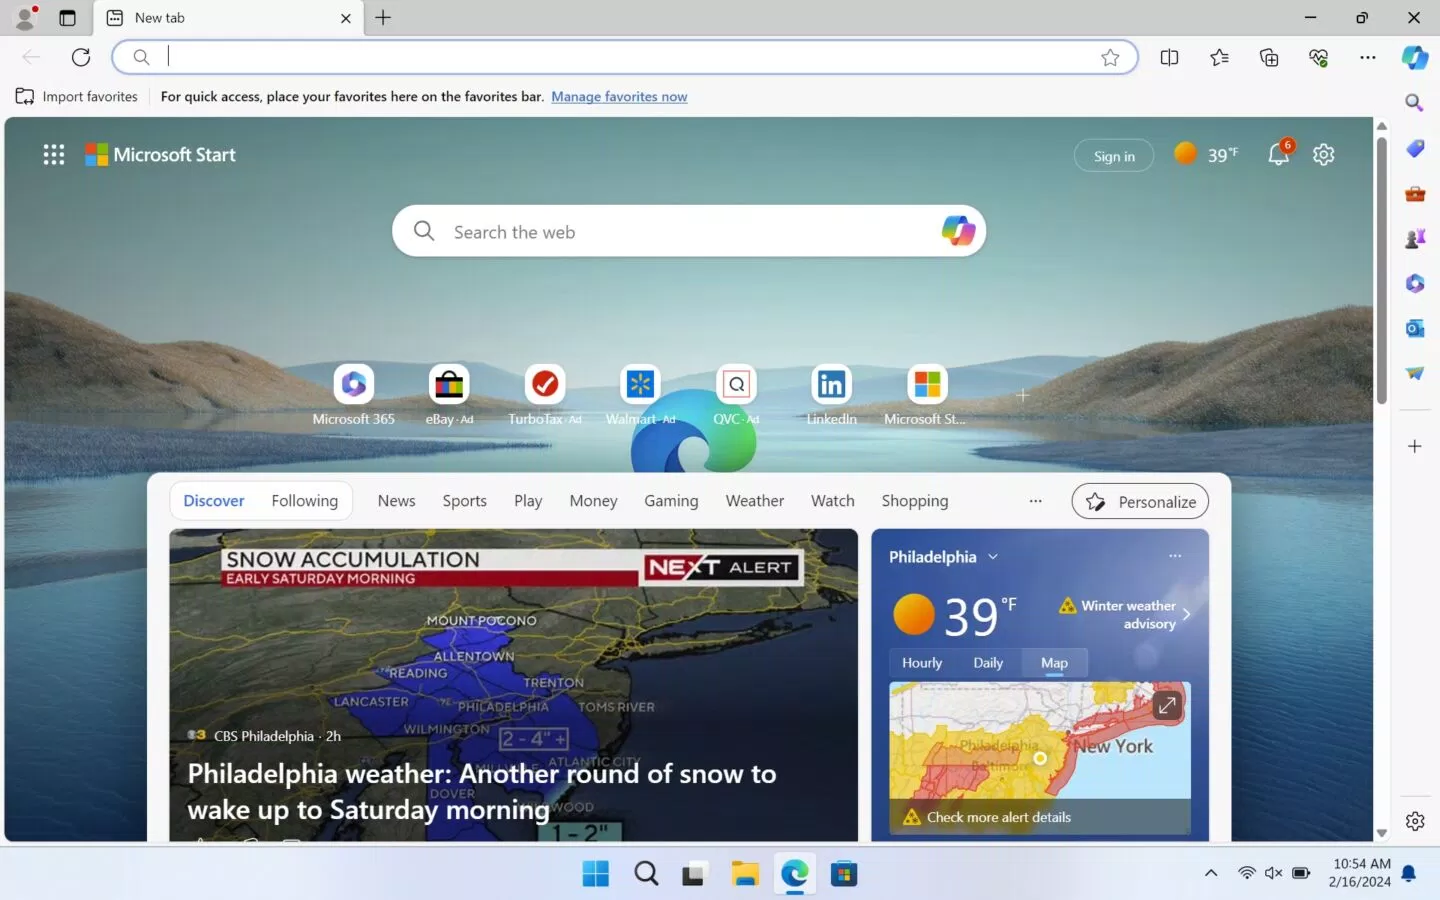The height and width of the screenshot is (900, 1440).
Task: Click Import favorites
Action: 77,97
